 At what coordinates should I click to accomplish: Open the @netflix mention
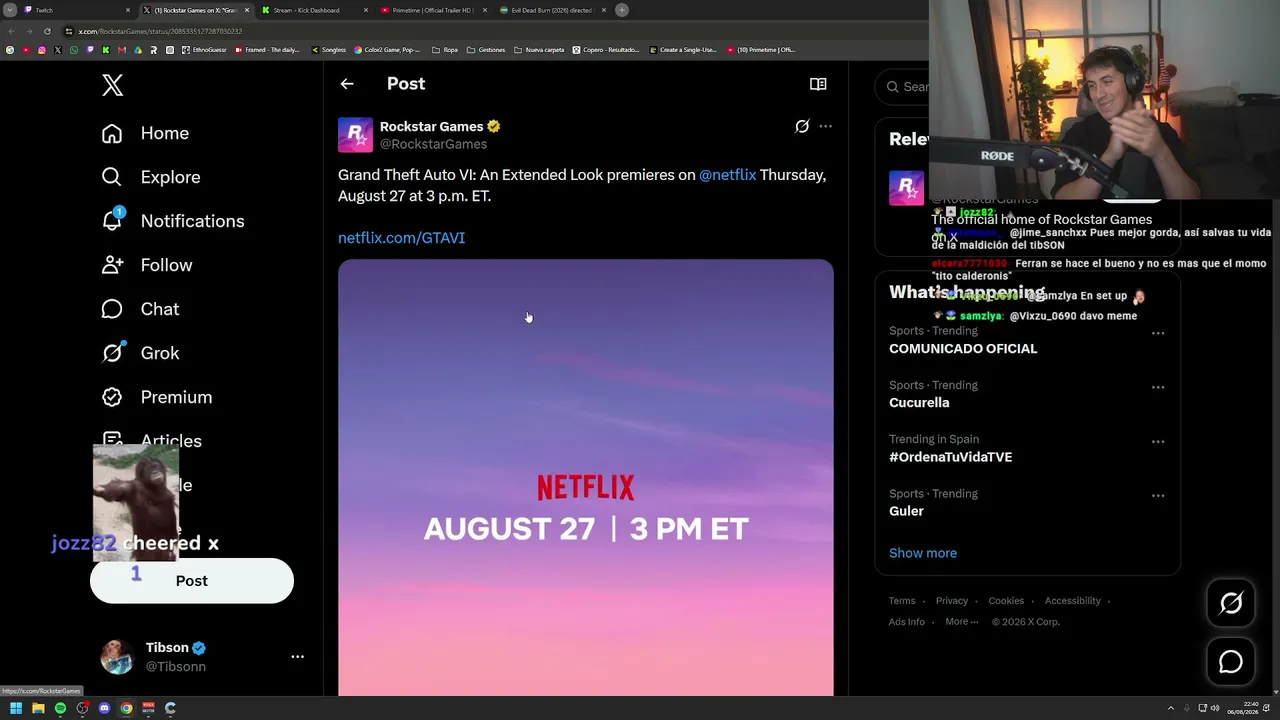(x=727, y=175)
